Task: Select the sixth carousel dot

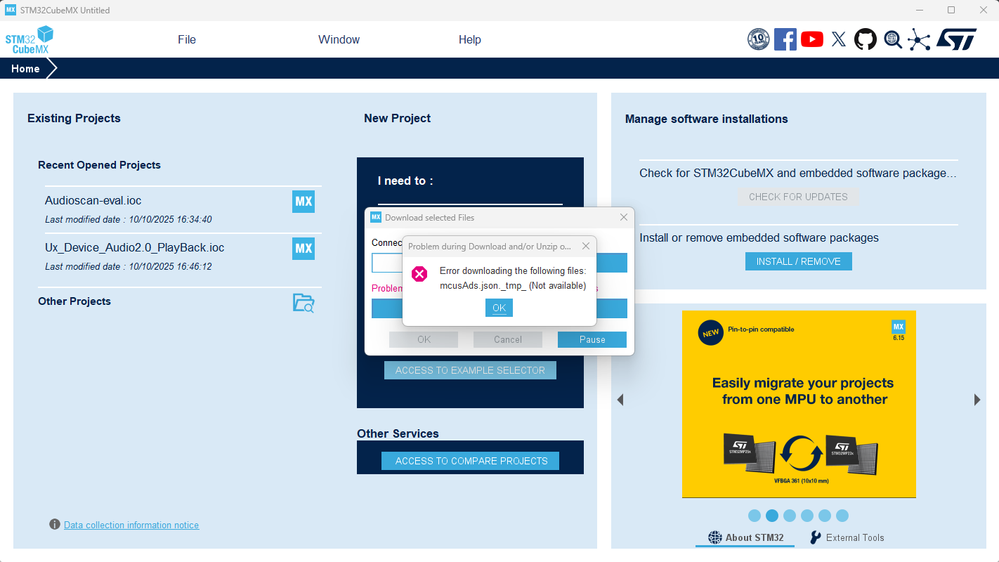Action: click(842, 515)
